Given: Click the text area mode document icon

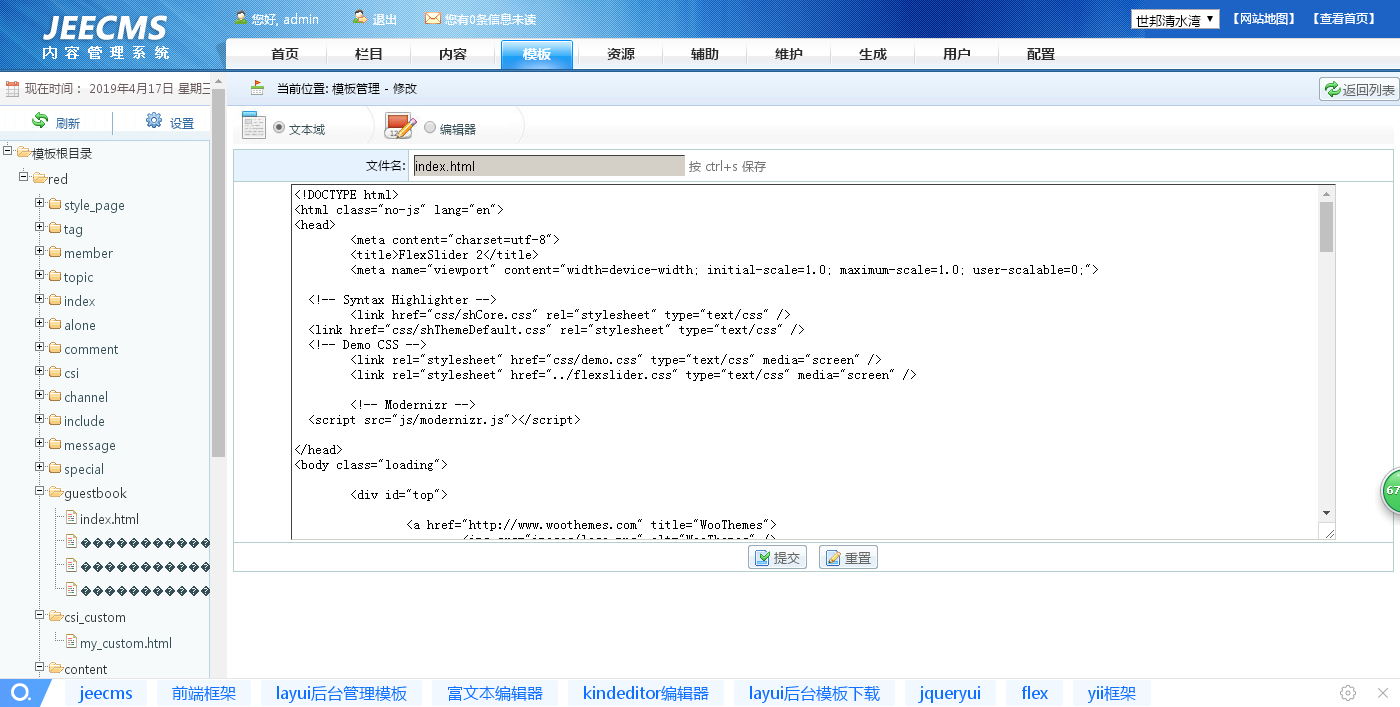Looking at the screenshot, I should pyautogui.click(x=254, y=126).
